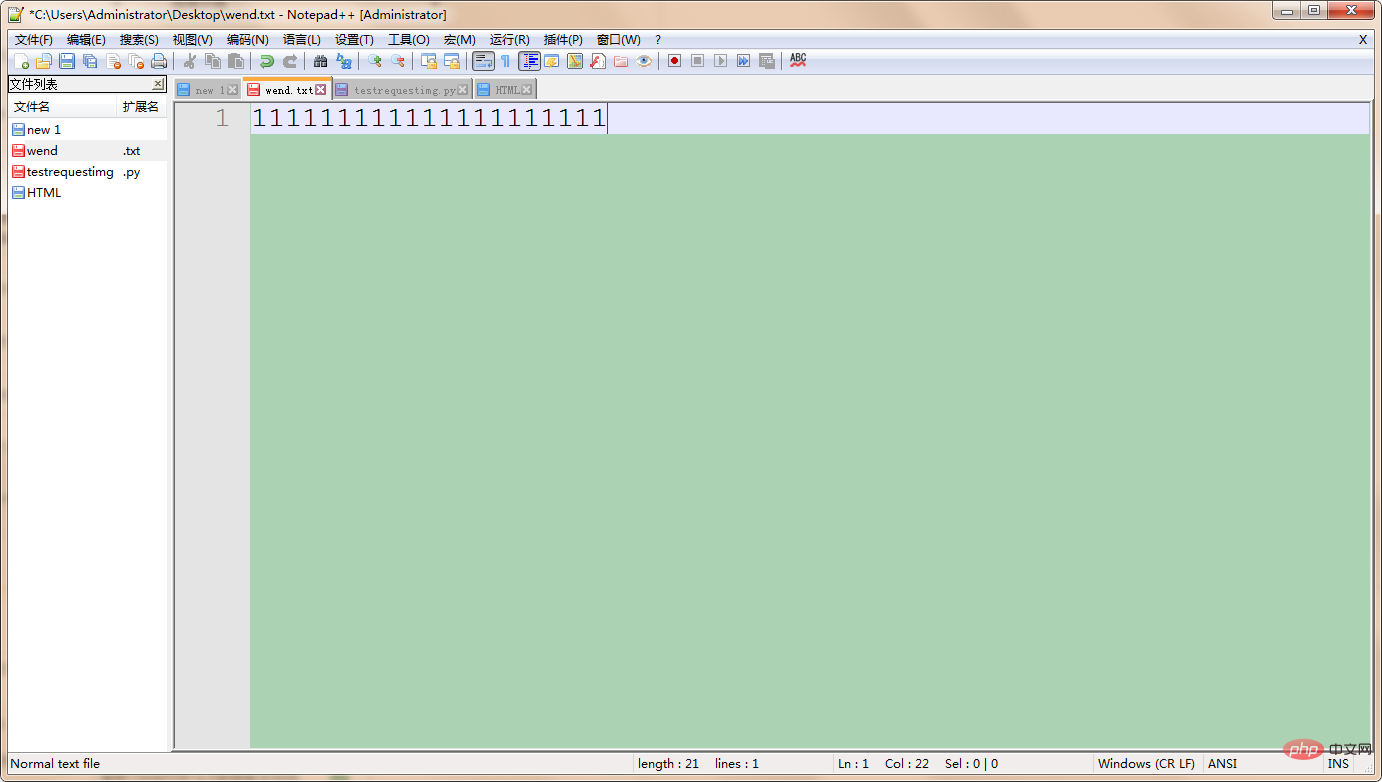This screenshot has width=1382, height=782.
Task: Open the Document Map toolbar icon
Action: coord(575,61)
